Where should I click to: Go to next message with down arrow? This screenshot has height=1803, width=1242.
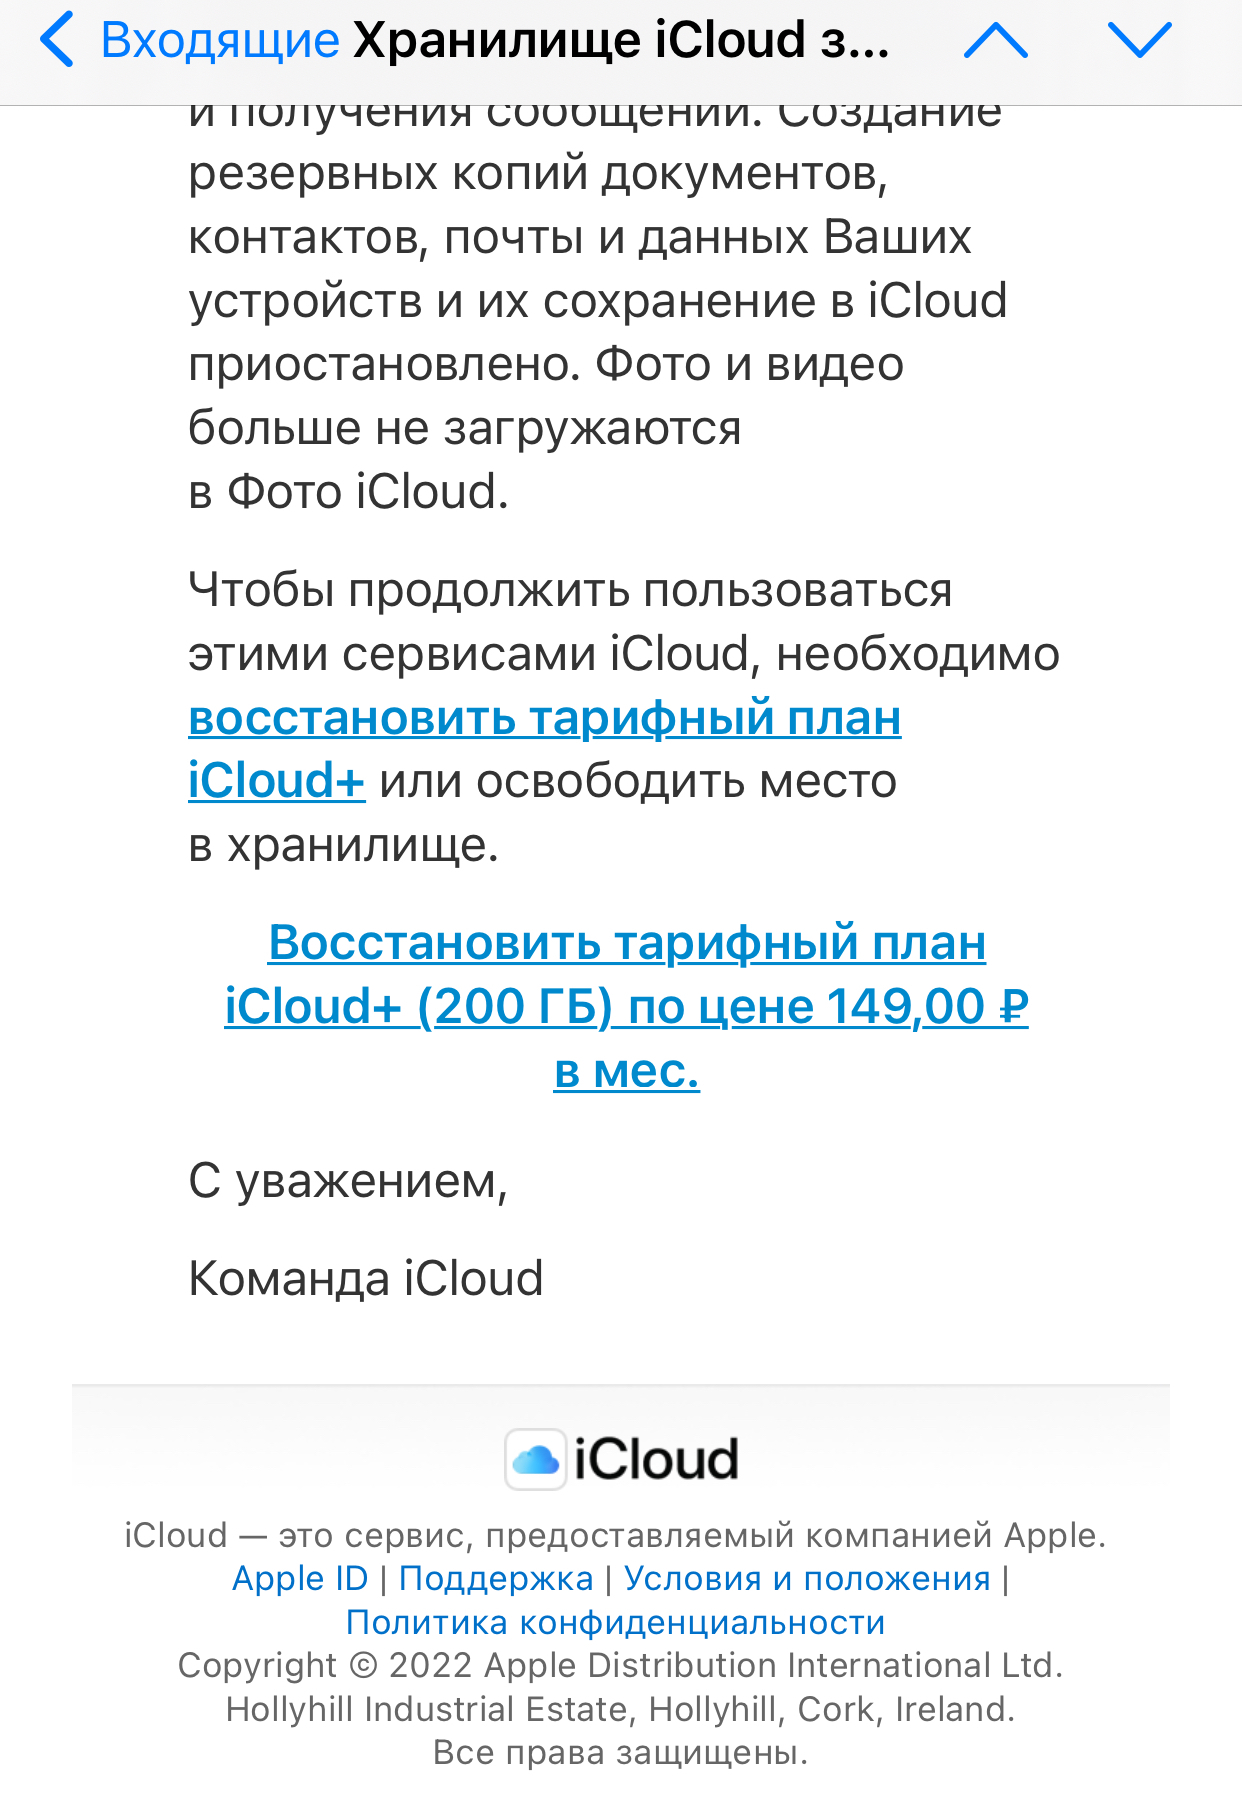1139,41
